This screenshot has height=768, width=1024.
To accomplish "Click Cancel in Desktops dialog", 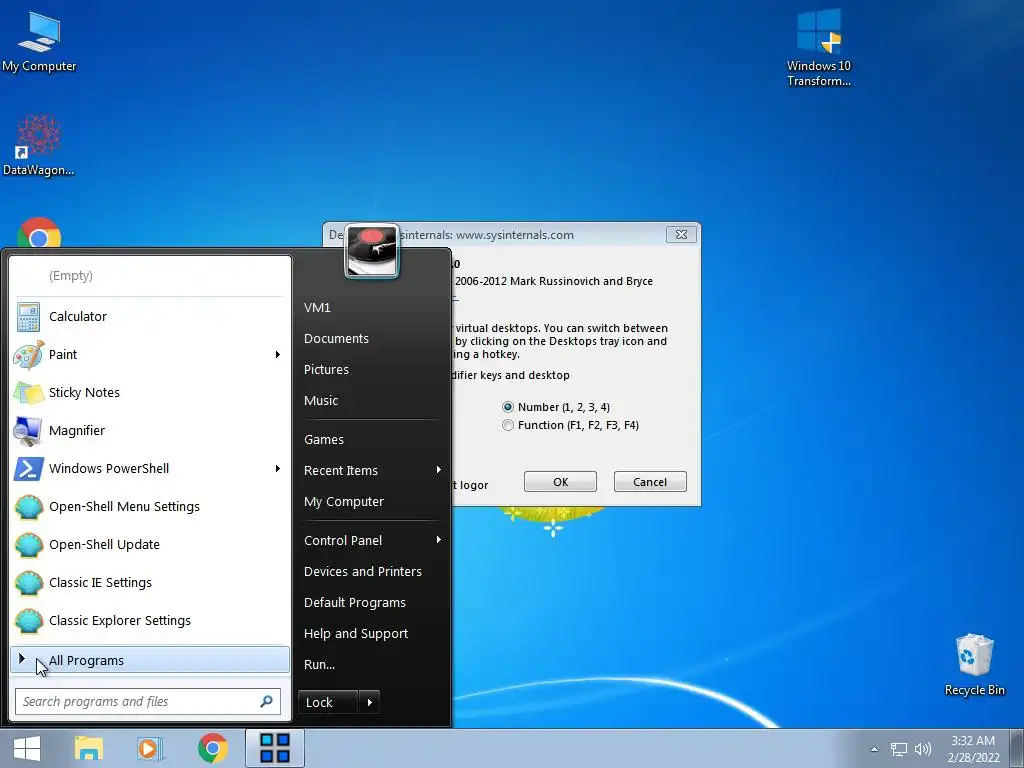I will [x=650, y=482].
